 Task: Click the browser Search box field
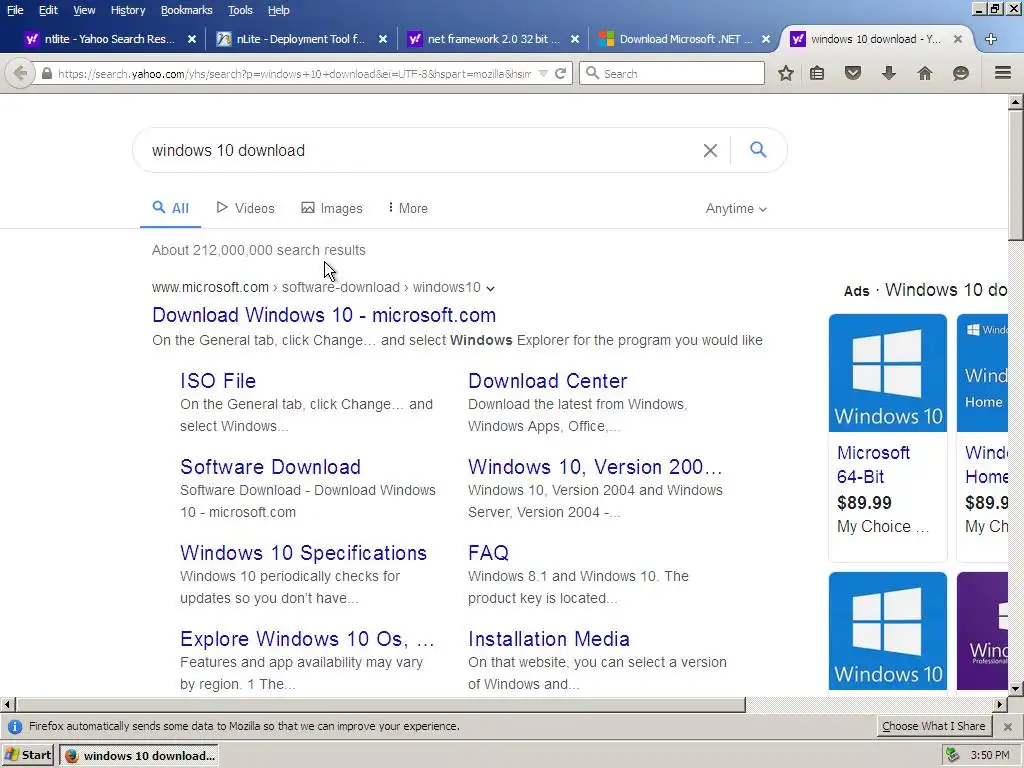tap(671, 73)
